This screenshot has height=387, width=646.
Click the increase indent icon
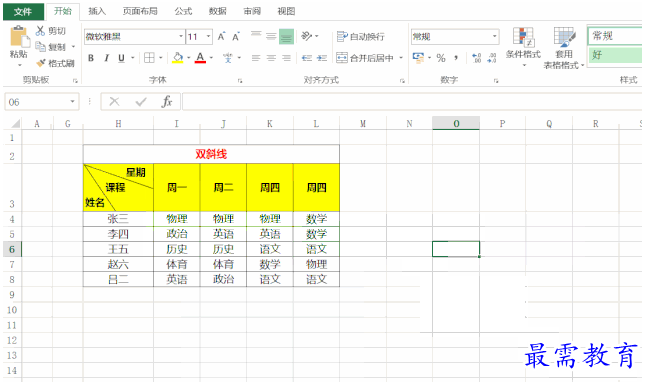click(322, 58)
